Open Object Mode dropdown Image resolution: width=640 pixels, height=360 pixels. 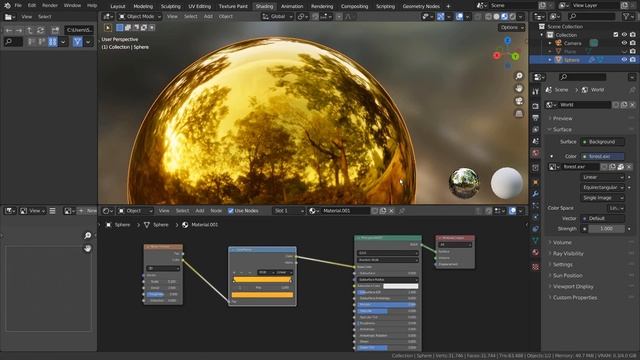coord(140,17)
